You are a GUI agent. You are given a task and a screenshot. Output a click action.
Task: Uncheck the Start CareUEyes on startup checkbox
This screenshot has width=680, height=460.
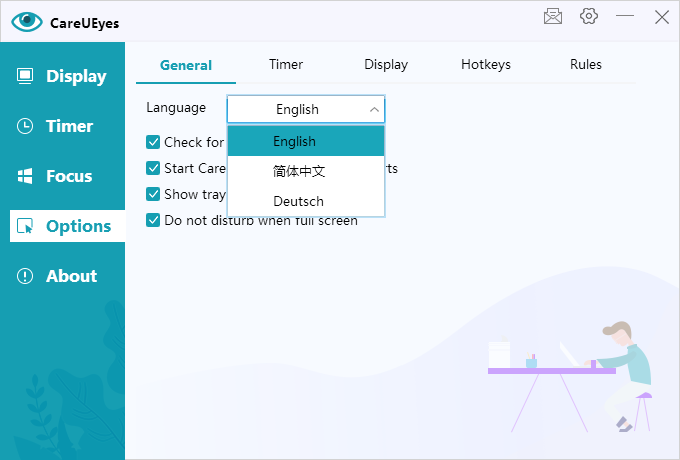coord(153,168)
